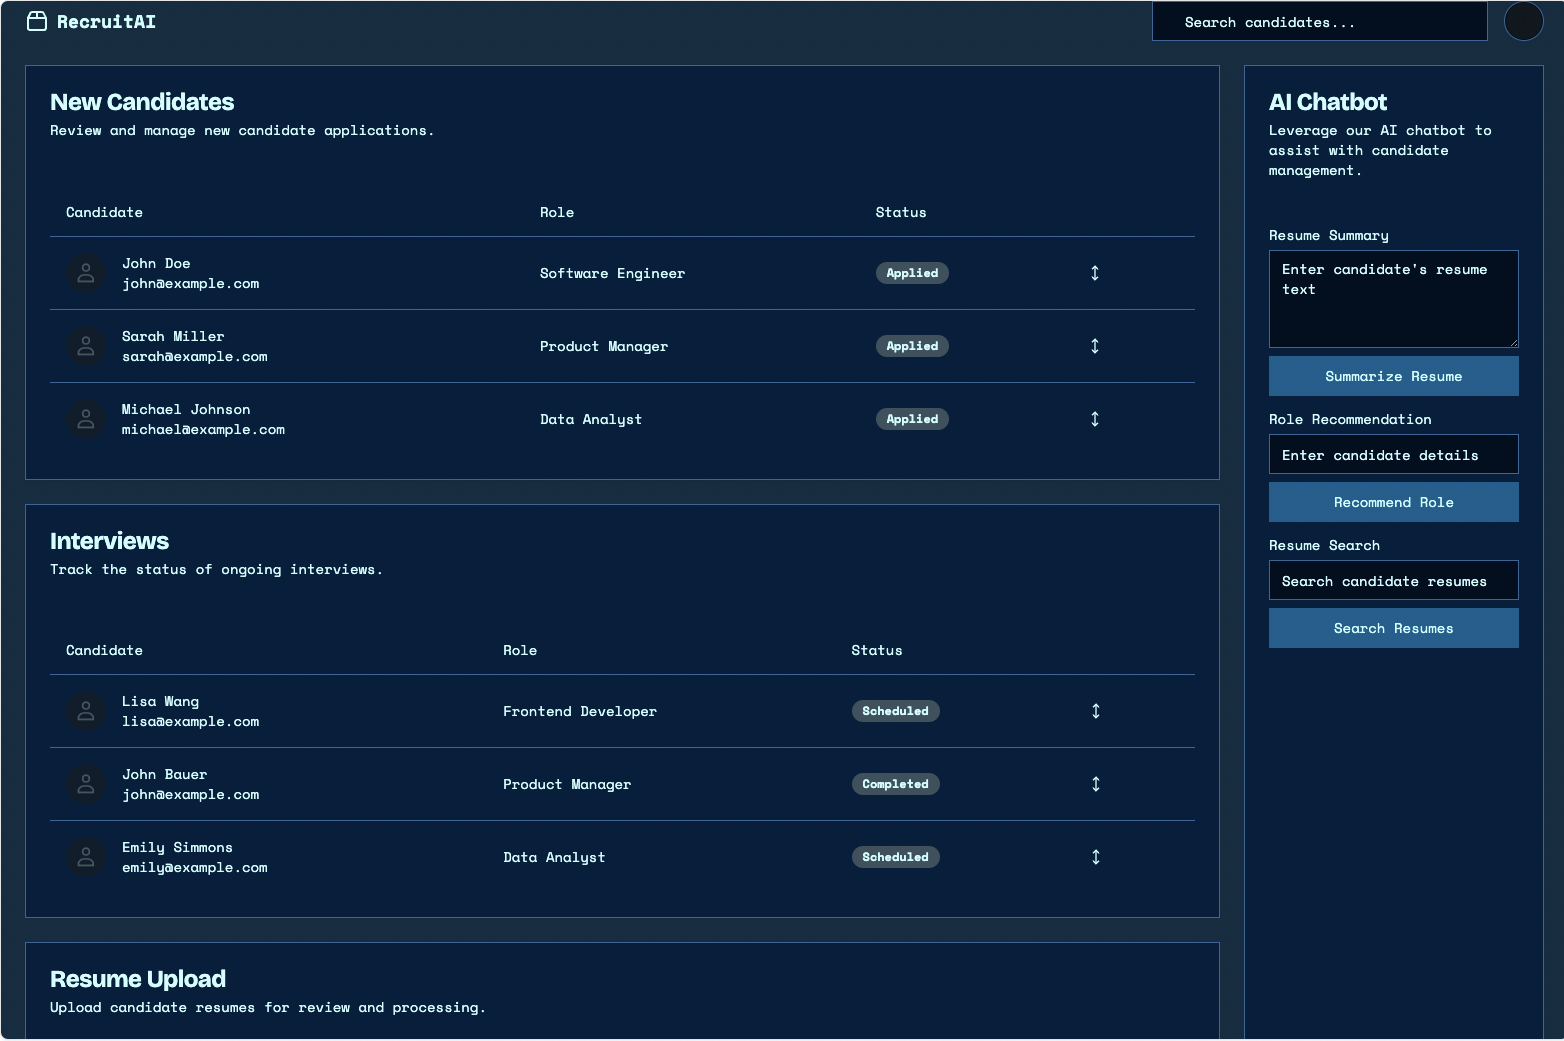Click the New Candidates heading
The width and height of the screenshot is (1564, 1041).
click(142, 102)
